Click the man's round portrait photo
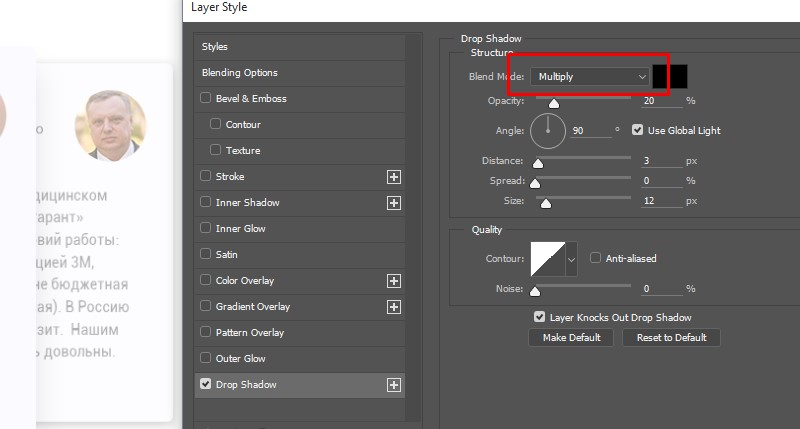Screen dimensions: 800x429 (110, 126)
